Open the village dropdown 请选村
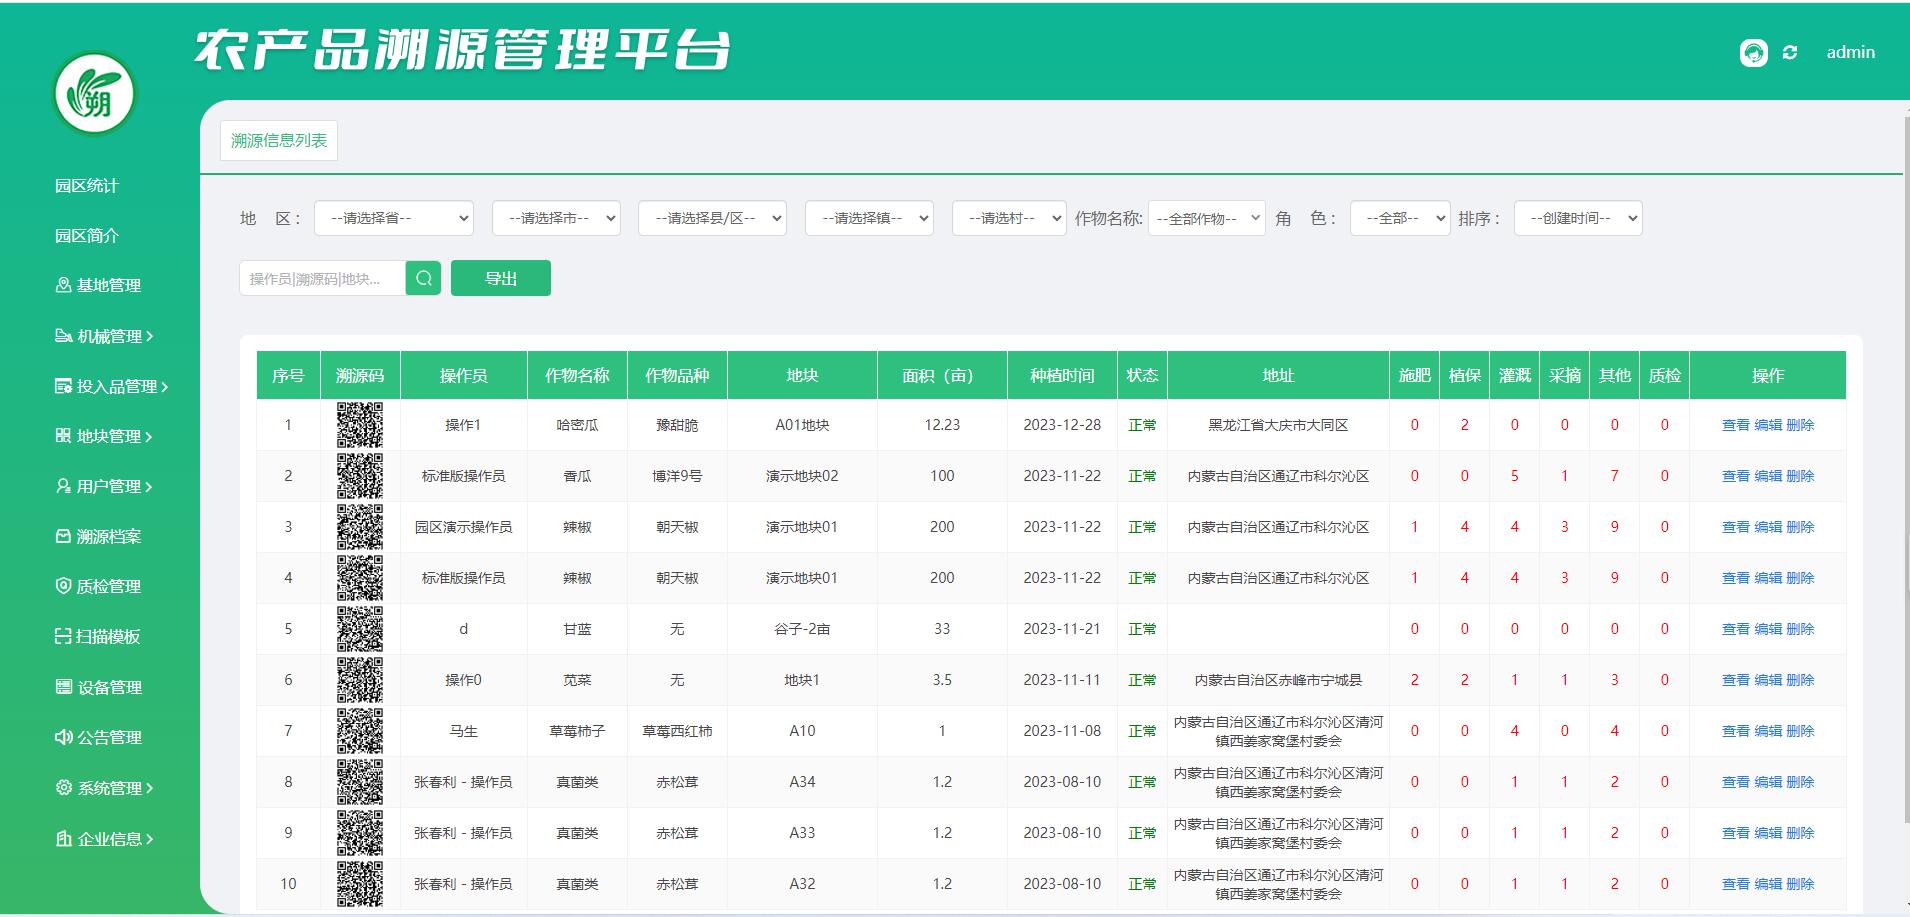 [x=1009, y=218]
